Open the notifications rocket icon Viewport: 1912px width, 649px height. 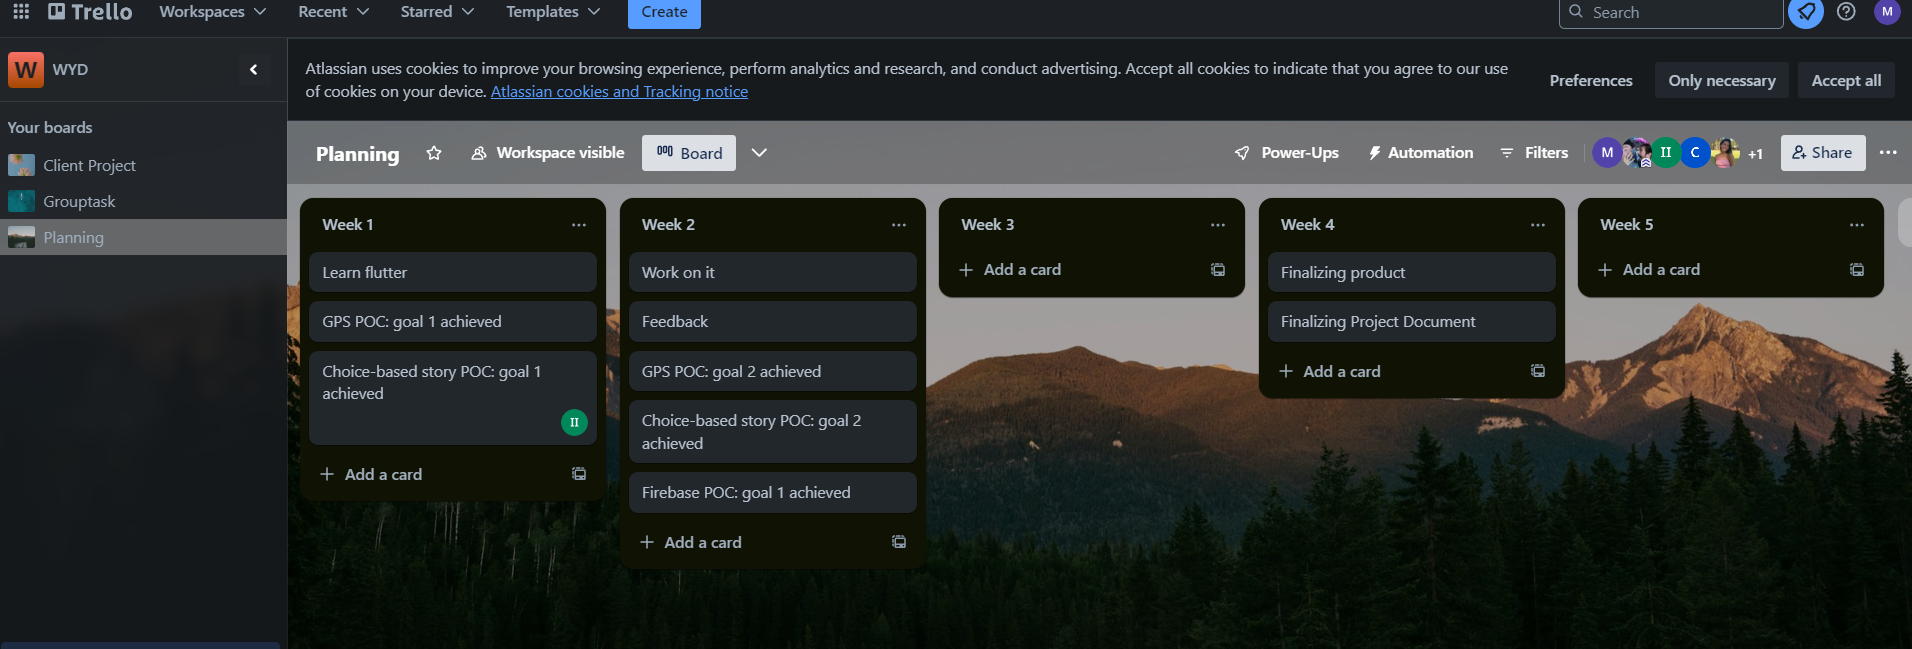pos(1805,13)
